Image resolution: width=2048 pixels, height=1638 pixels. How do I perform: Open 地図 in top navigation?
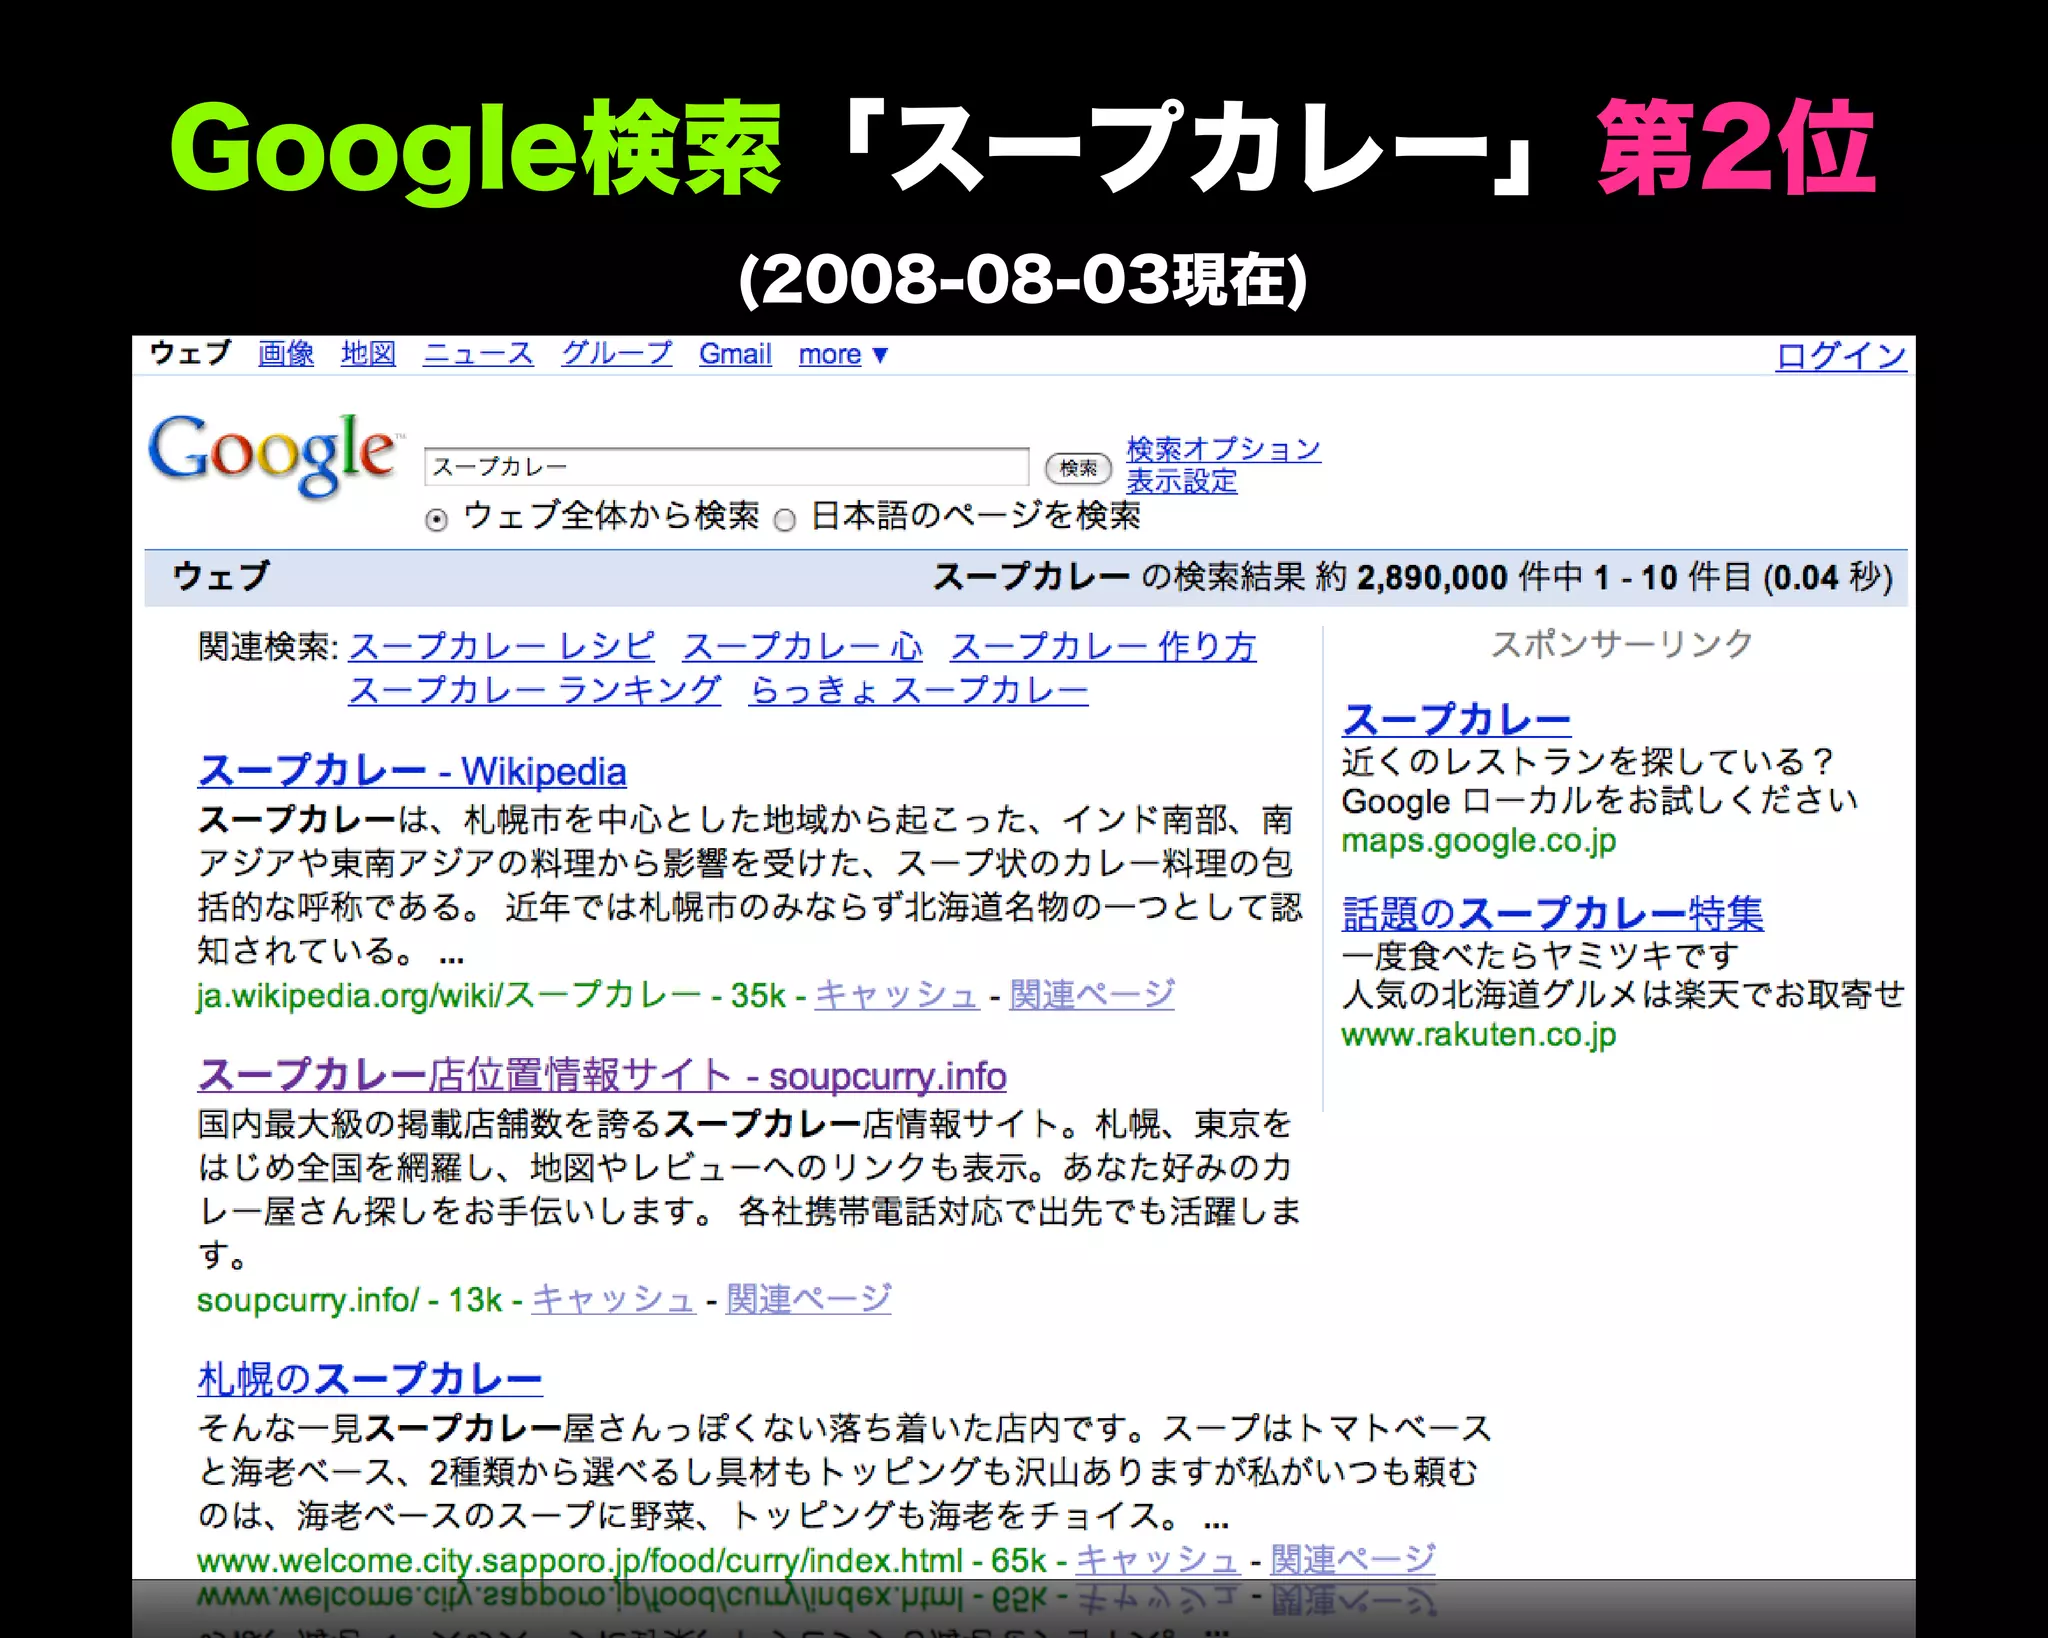368,354
